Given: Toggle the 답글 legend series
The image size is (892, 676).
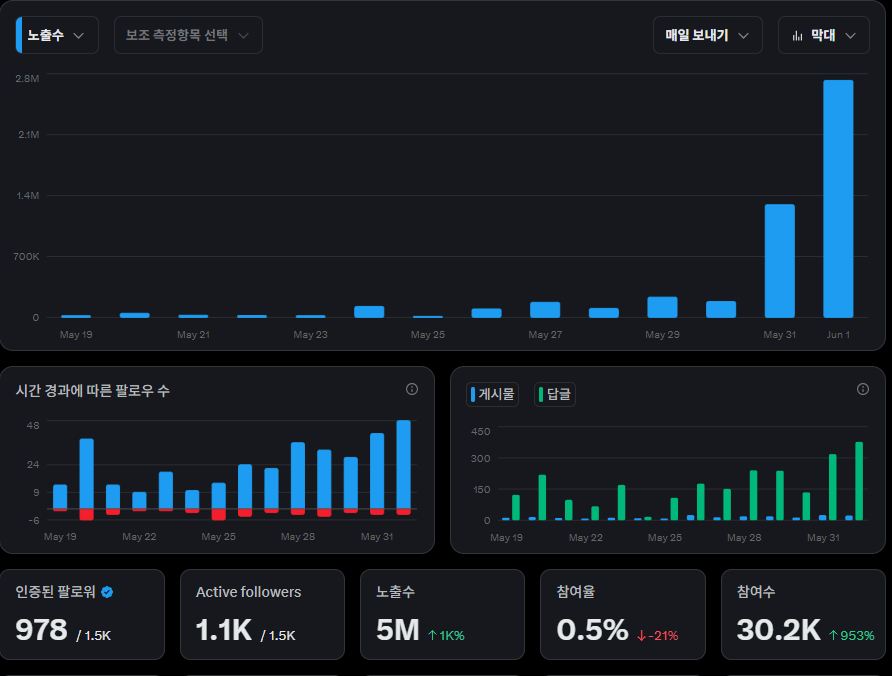Looking at the screenshot, I should click(555, 394).
